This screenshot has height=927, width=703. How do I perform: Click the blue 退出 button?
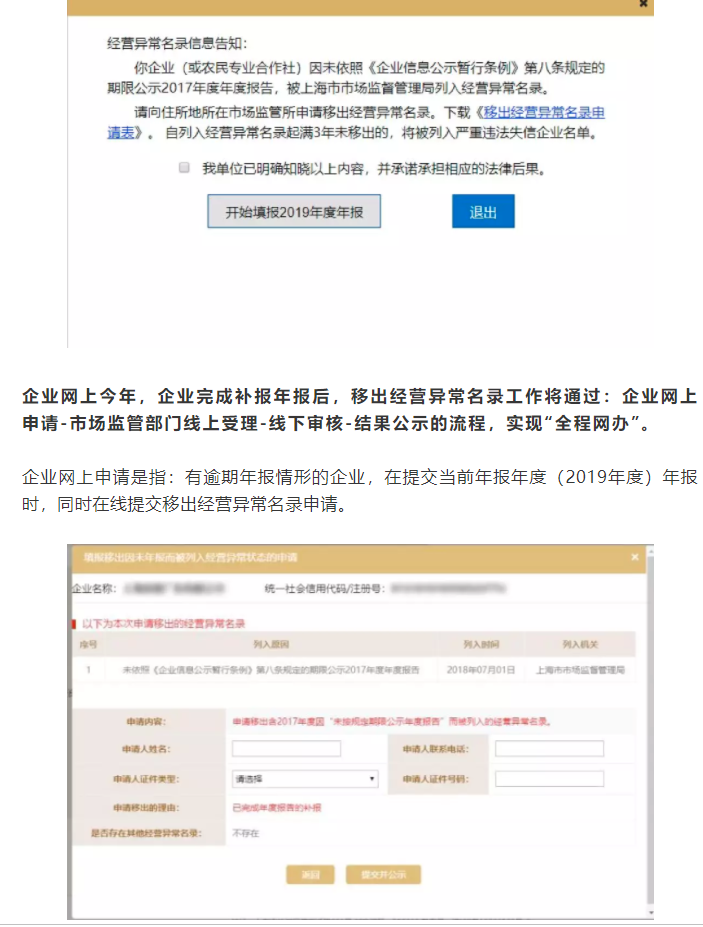tap(483, 212)
